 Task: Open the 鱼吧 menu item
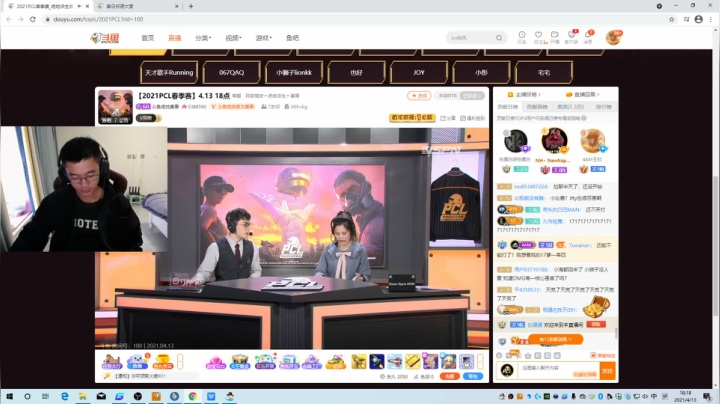point(292,38)
